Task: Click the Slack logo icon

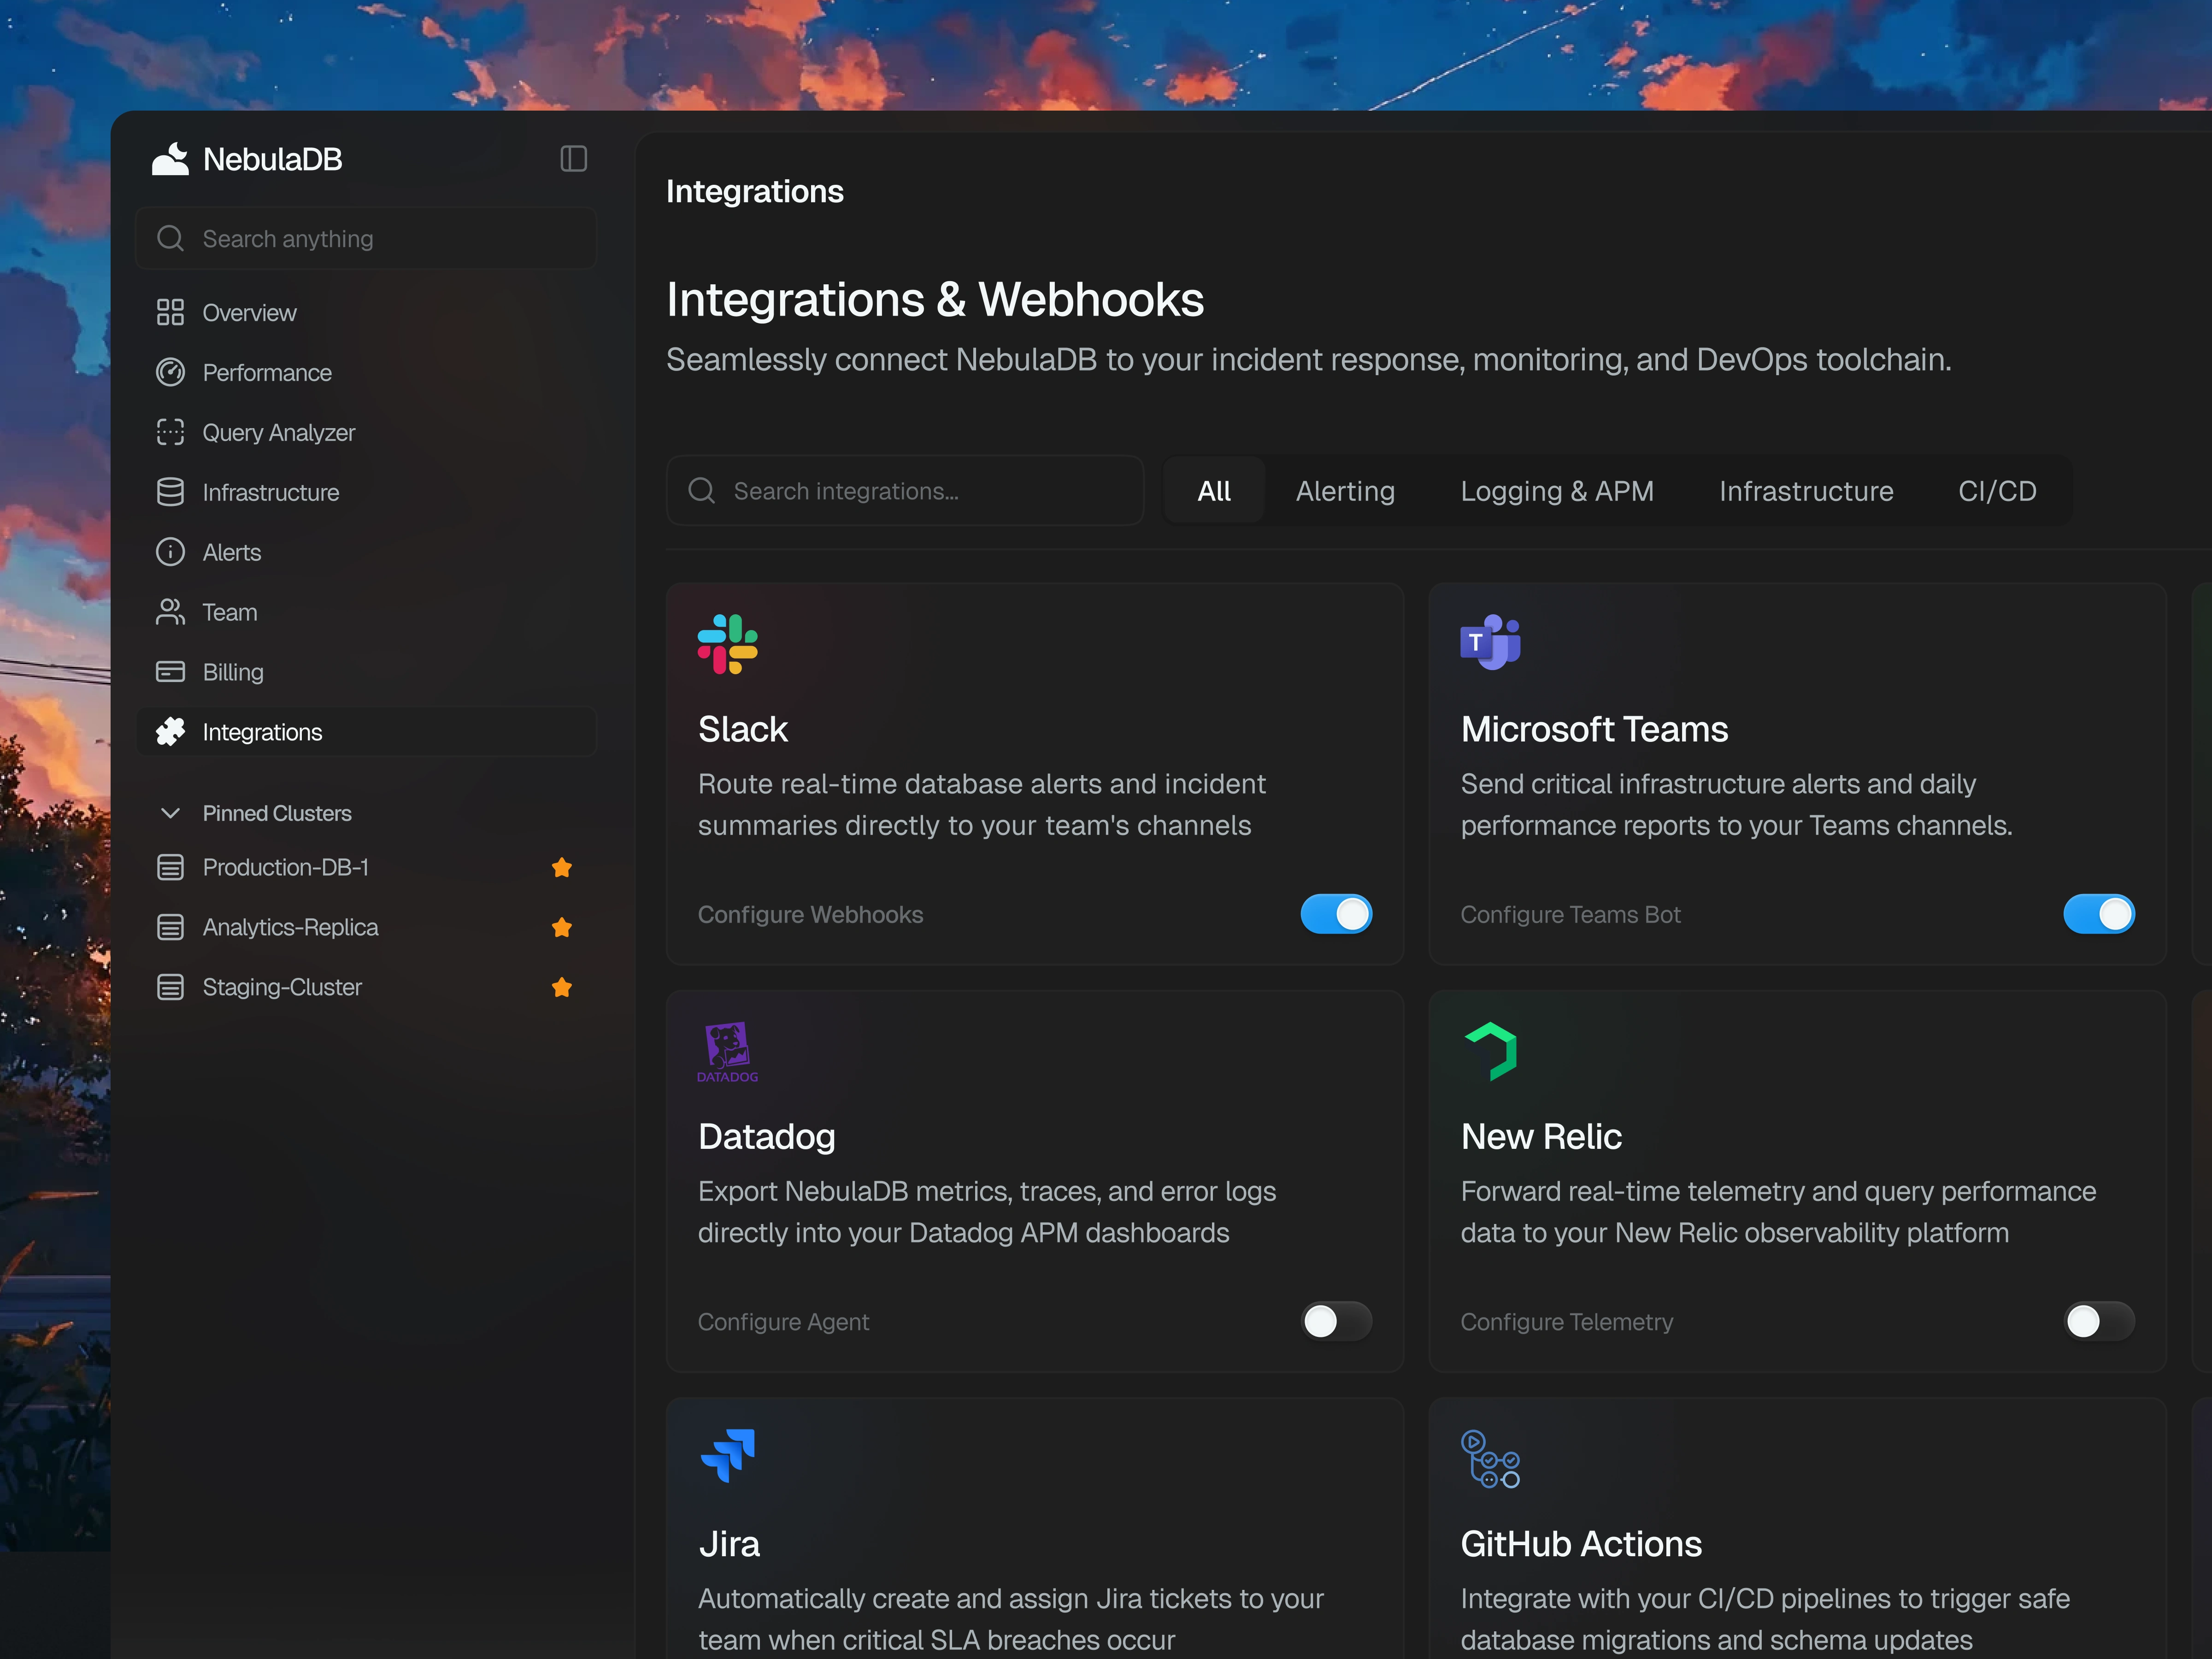Action: (x=727, y=644)
